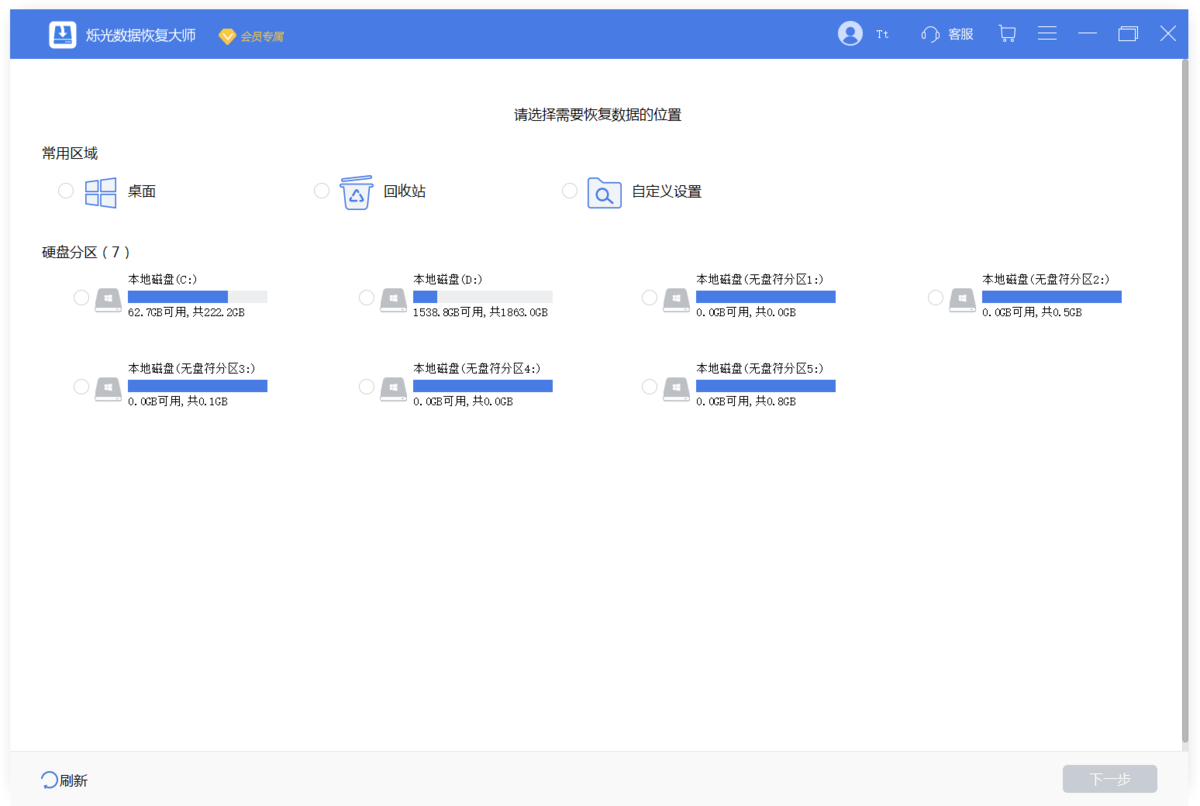Click the disk icon for 无盘符分区1

[x=676, y=299]
